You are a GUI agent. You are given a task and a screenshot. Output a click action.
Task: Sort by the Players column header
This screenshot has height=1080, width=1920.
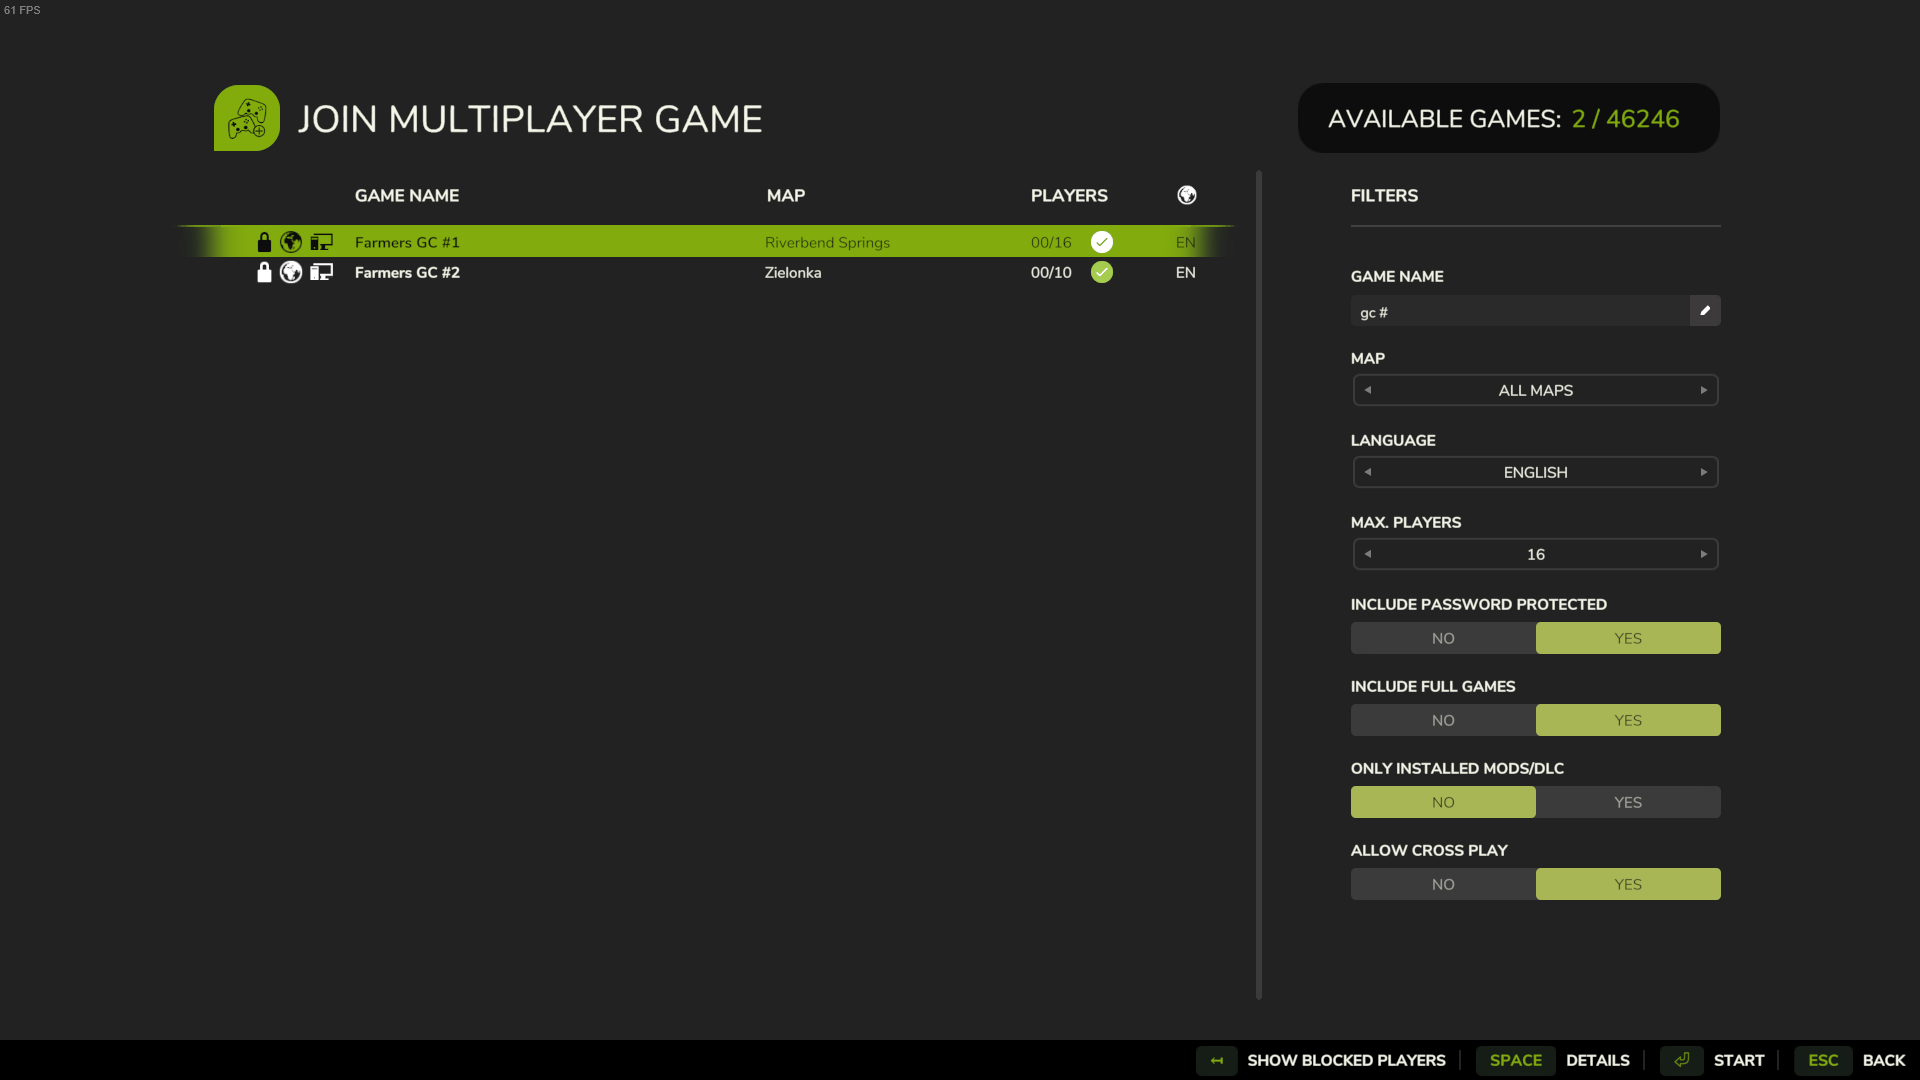tap(1068, 195)
